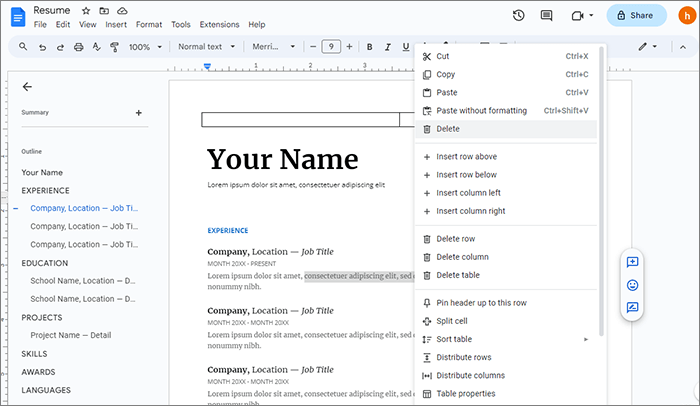Jump to EDUCATION in the outline

pyautogui.click(x=45, y=263)
